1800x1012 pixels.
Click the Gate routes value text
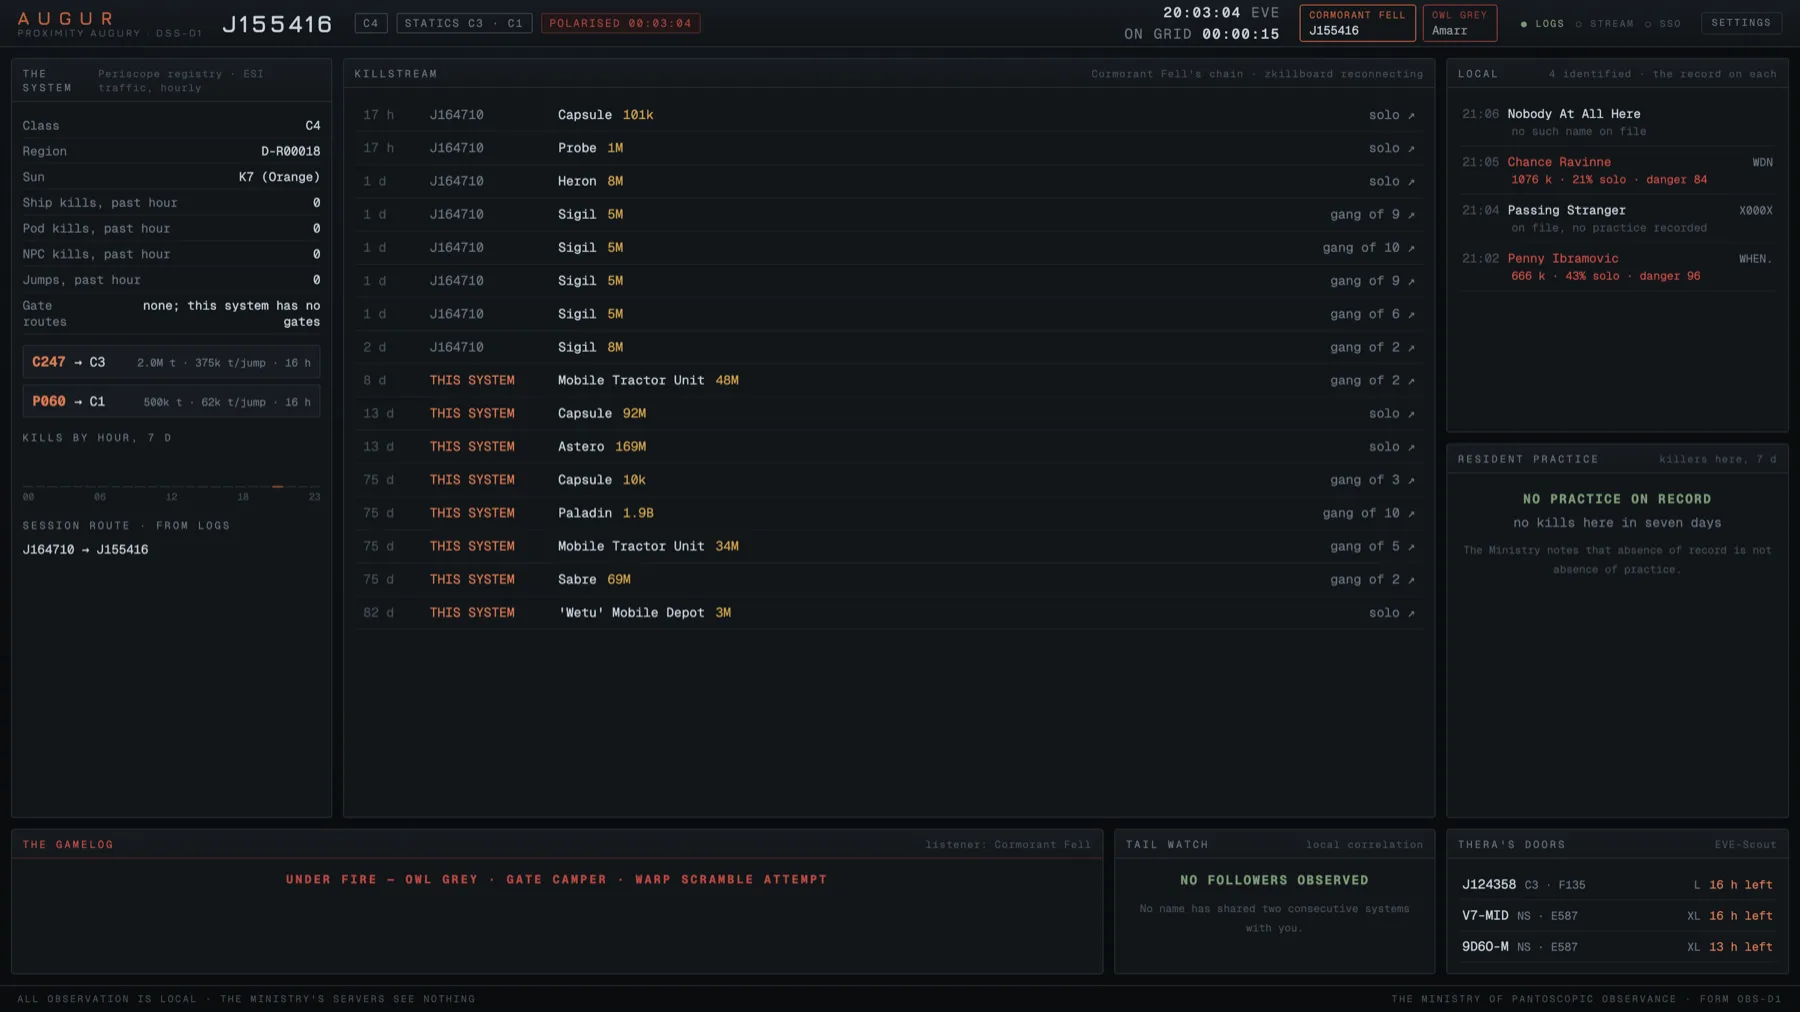[x=231, y=314]
